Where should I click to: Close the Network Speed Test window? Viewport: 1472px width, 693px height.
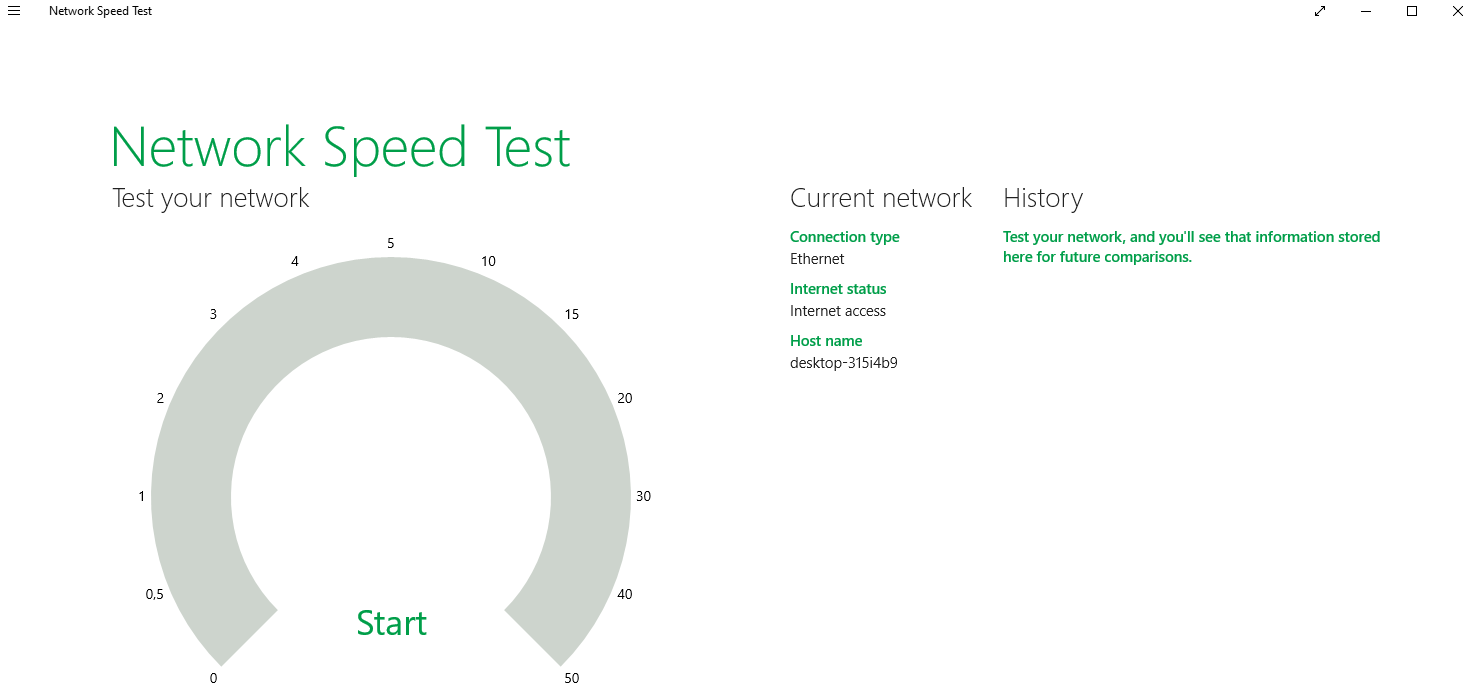pyautogui.click(x=1457, y=11)
